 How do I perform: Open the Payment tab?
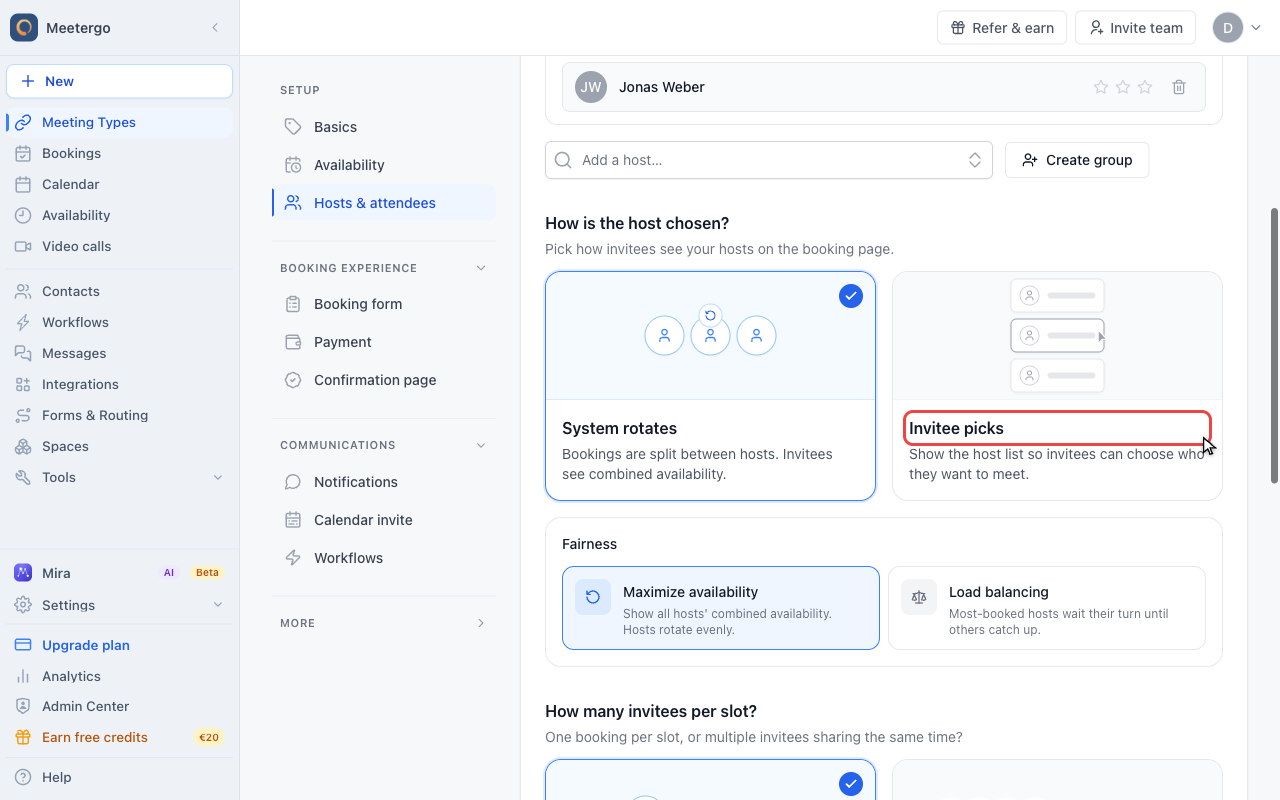(x=384, y=342)
